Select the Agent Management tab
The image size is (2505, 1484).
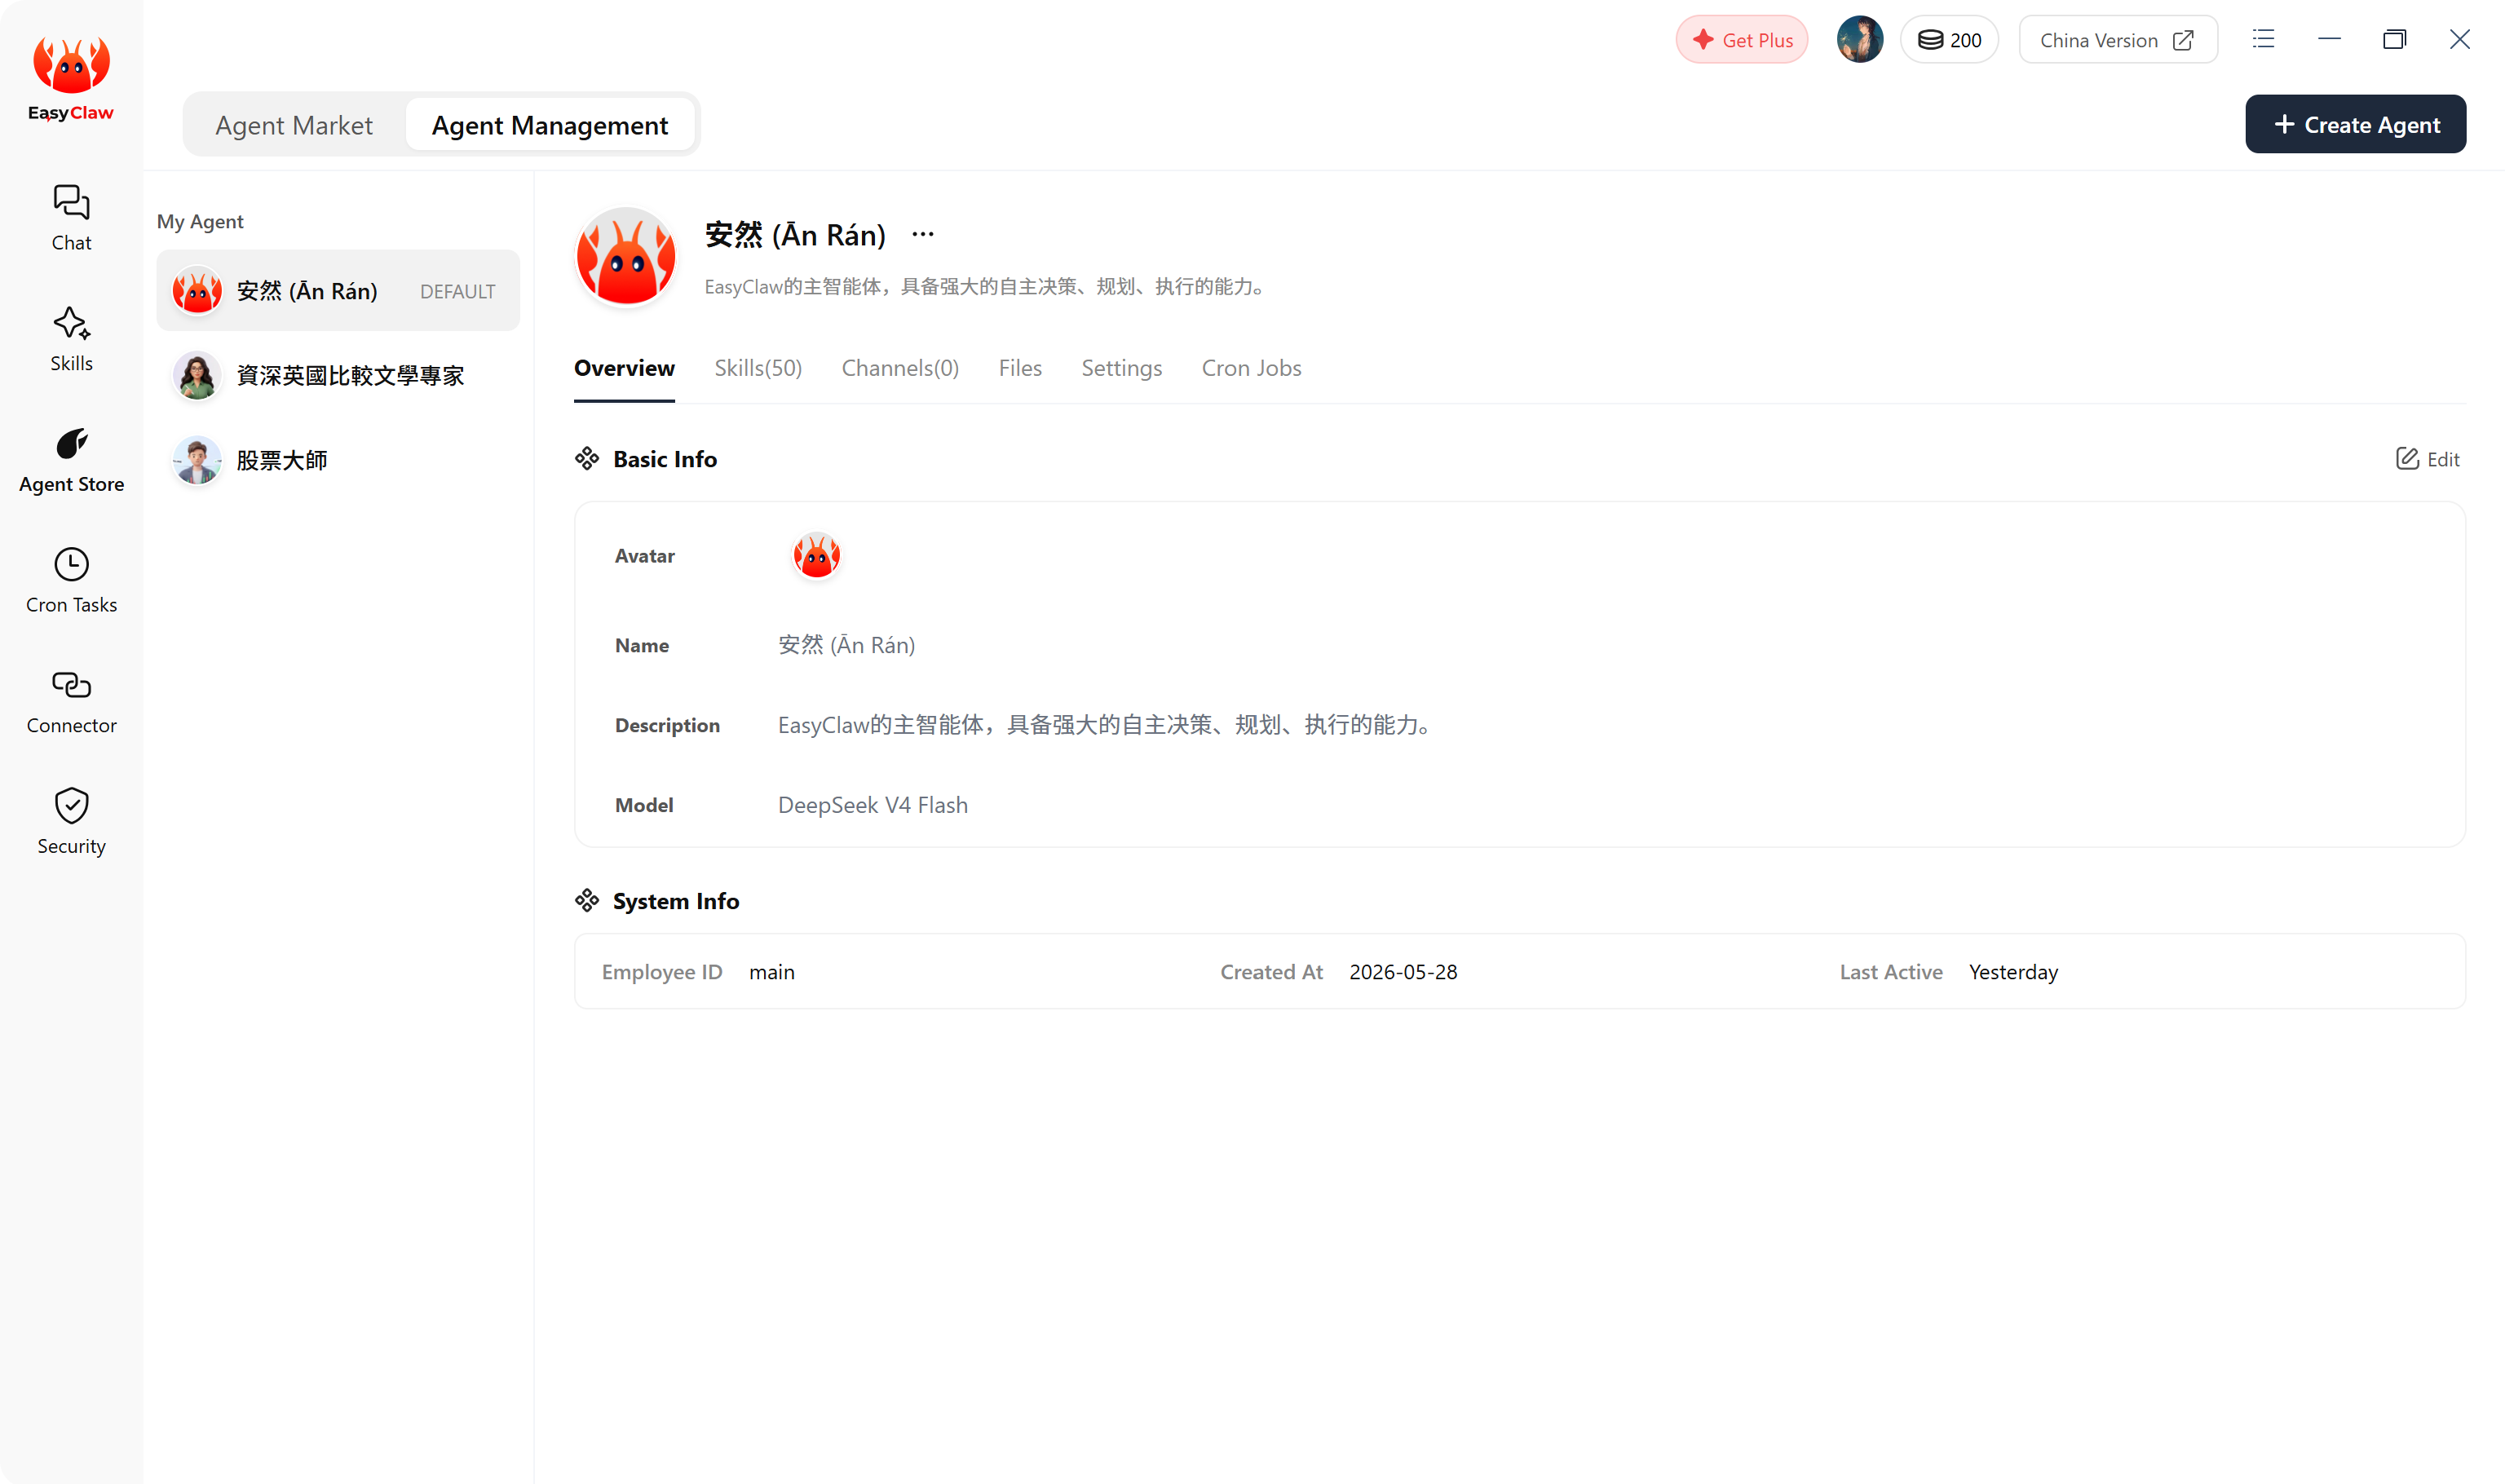550,125
